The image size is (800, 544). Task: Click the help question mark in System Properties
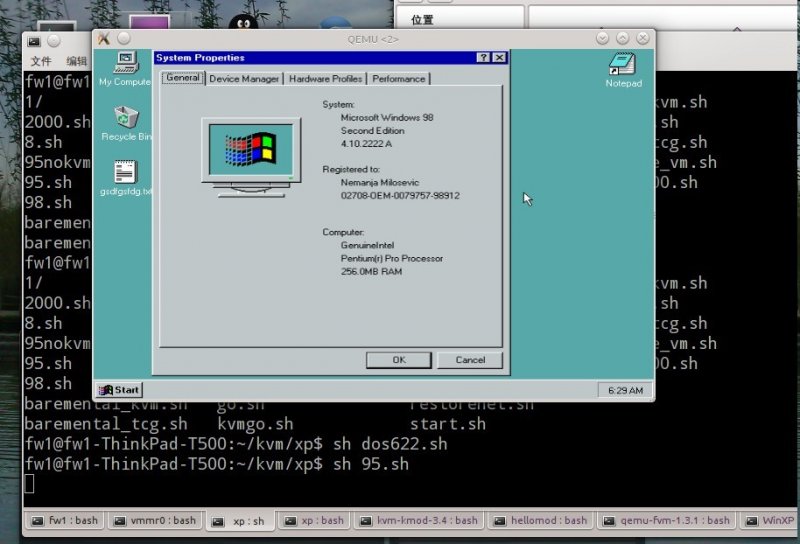point(483,58)
